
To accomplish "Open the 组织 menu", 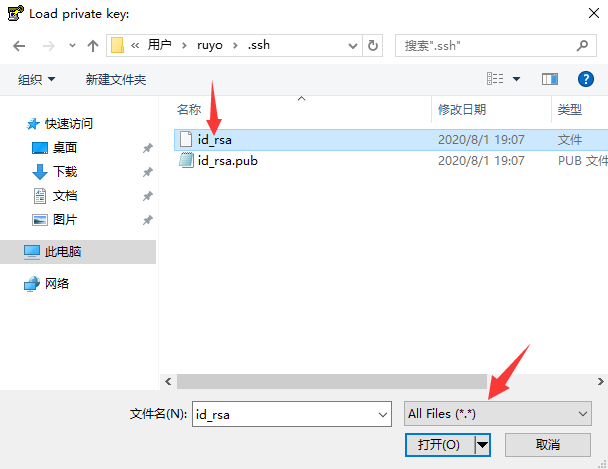I will click(36, 79).
